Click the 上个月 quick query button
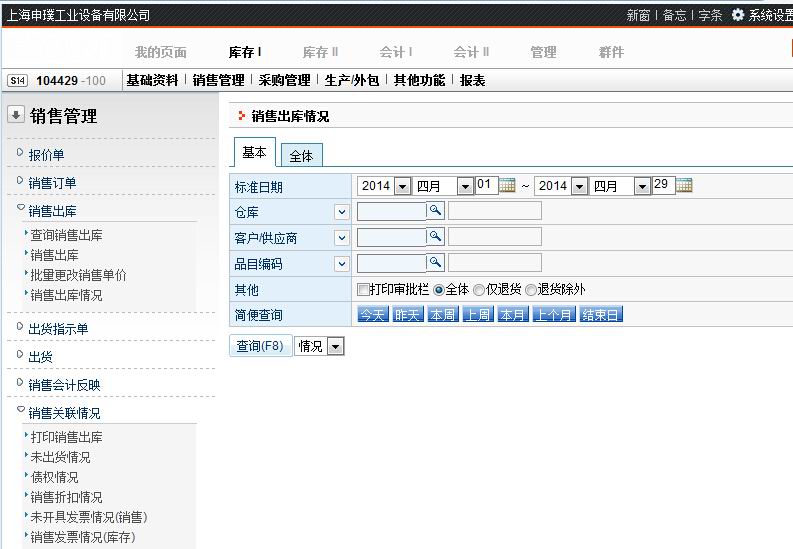The width and height of the screenshot is (793, 549). (x=553, y=315)
